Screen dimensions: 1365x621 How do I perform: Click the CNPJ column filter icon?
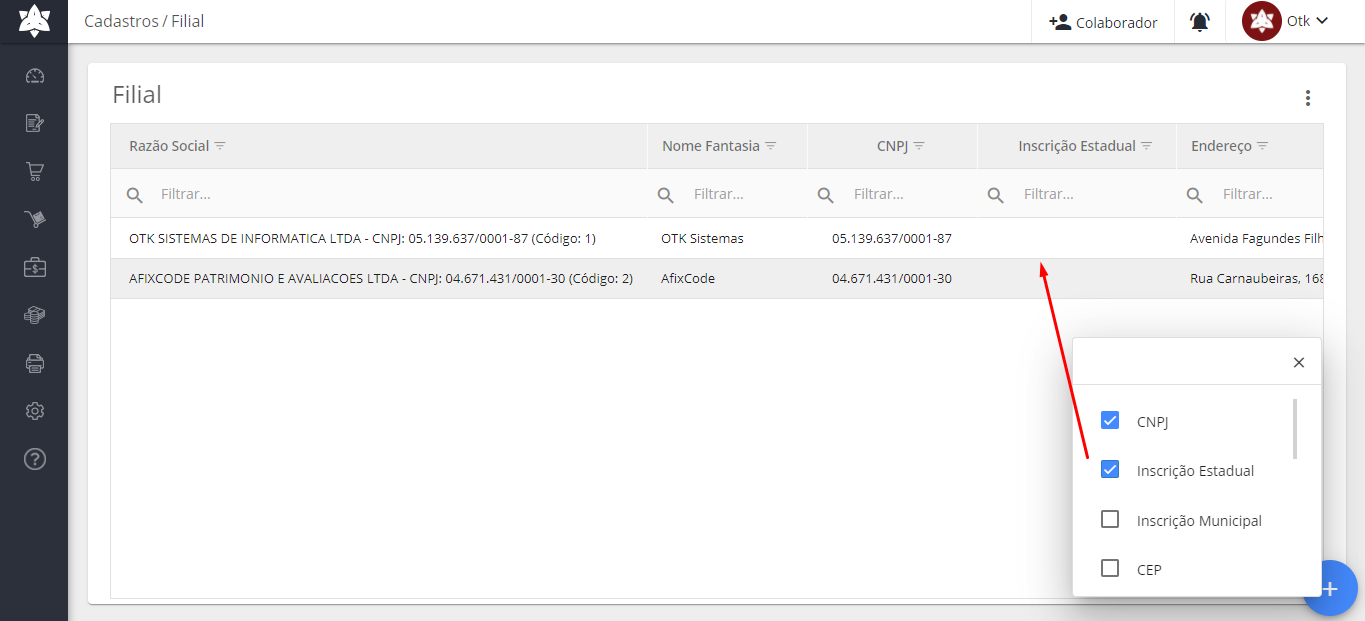click(919, 146)
